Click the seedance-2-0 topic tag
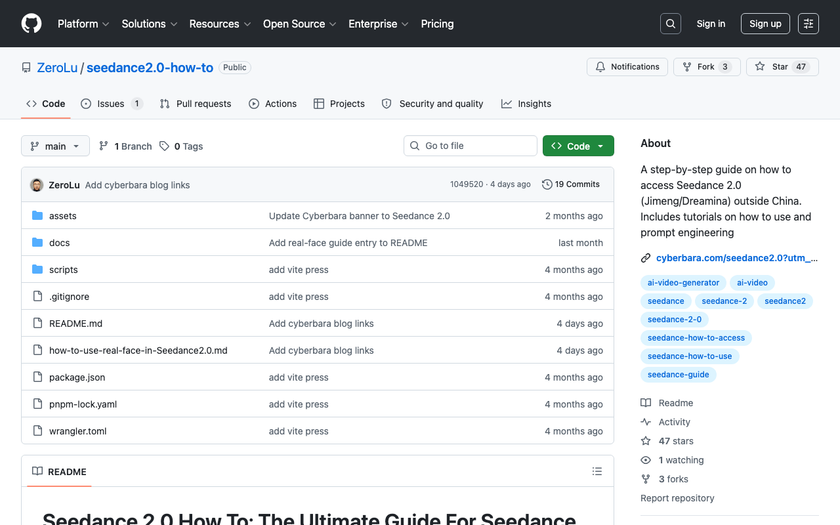 (x=674, y=319)
